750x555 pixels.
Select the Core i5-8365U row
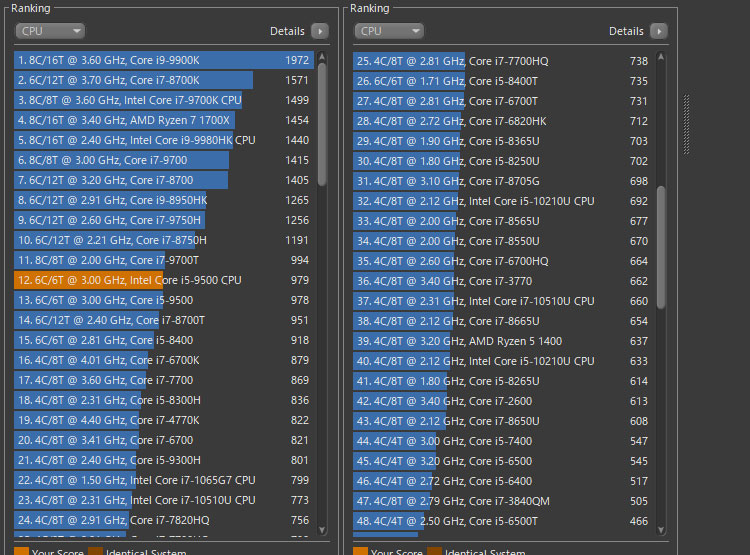coord(503,142)
